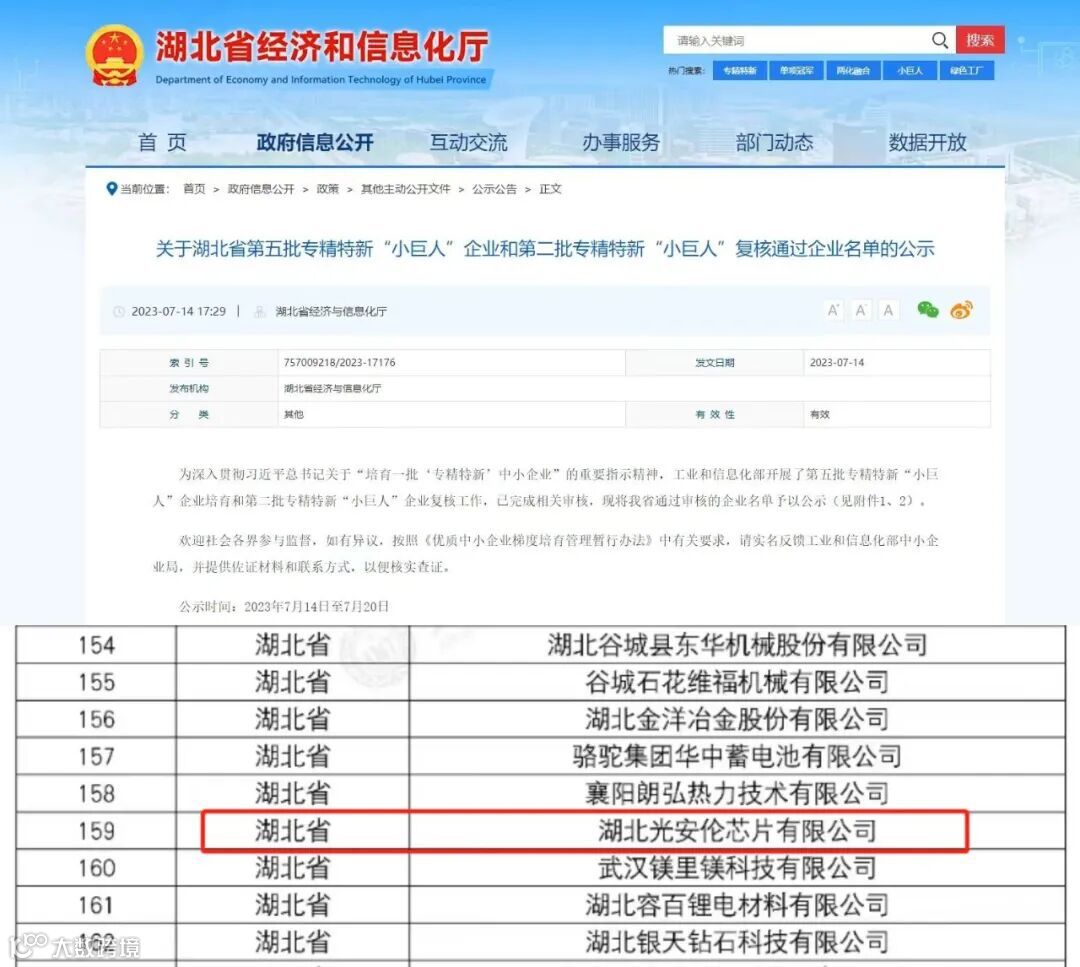Click the national emblem logo

pyautogui.click(x=114, y=56)
